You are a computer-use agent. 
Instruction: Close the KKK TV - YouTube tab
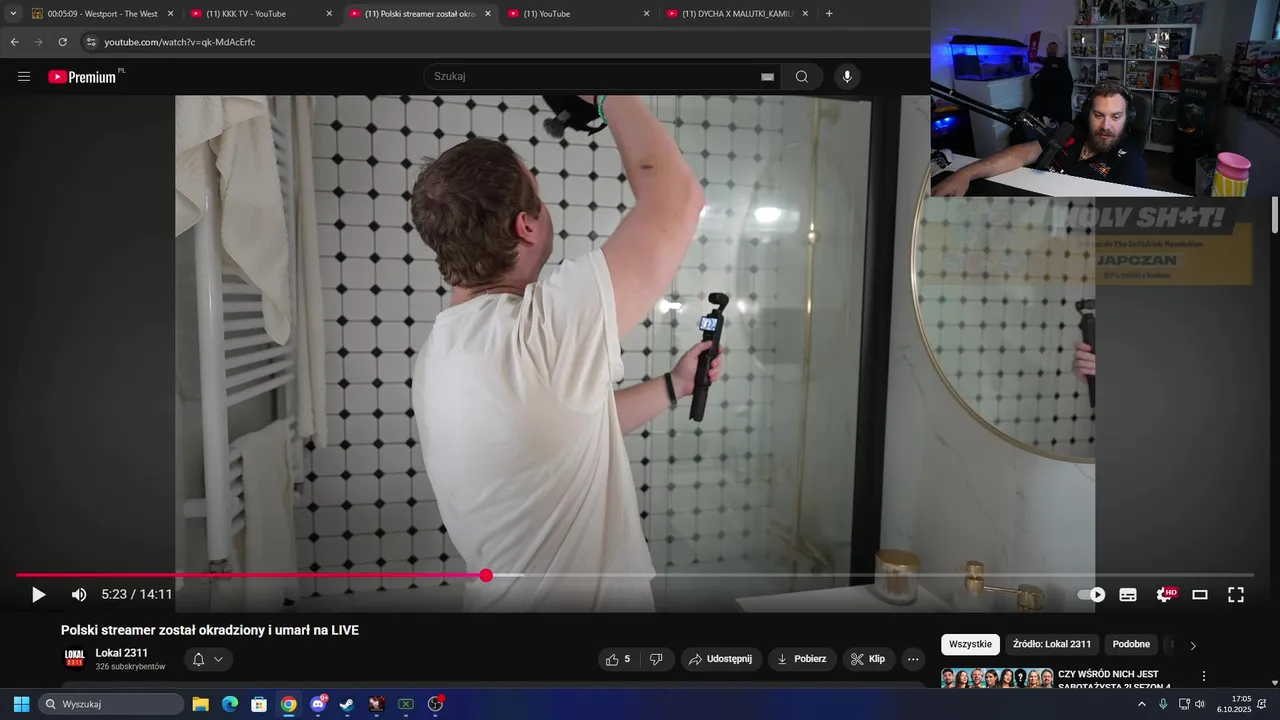point(329,14)
